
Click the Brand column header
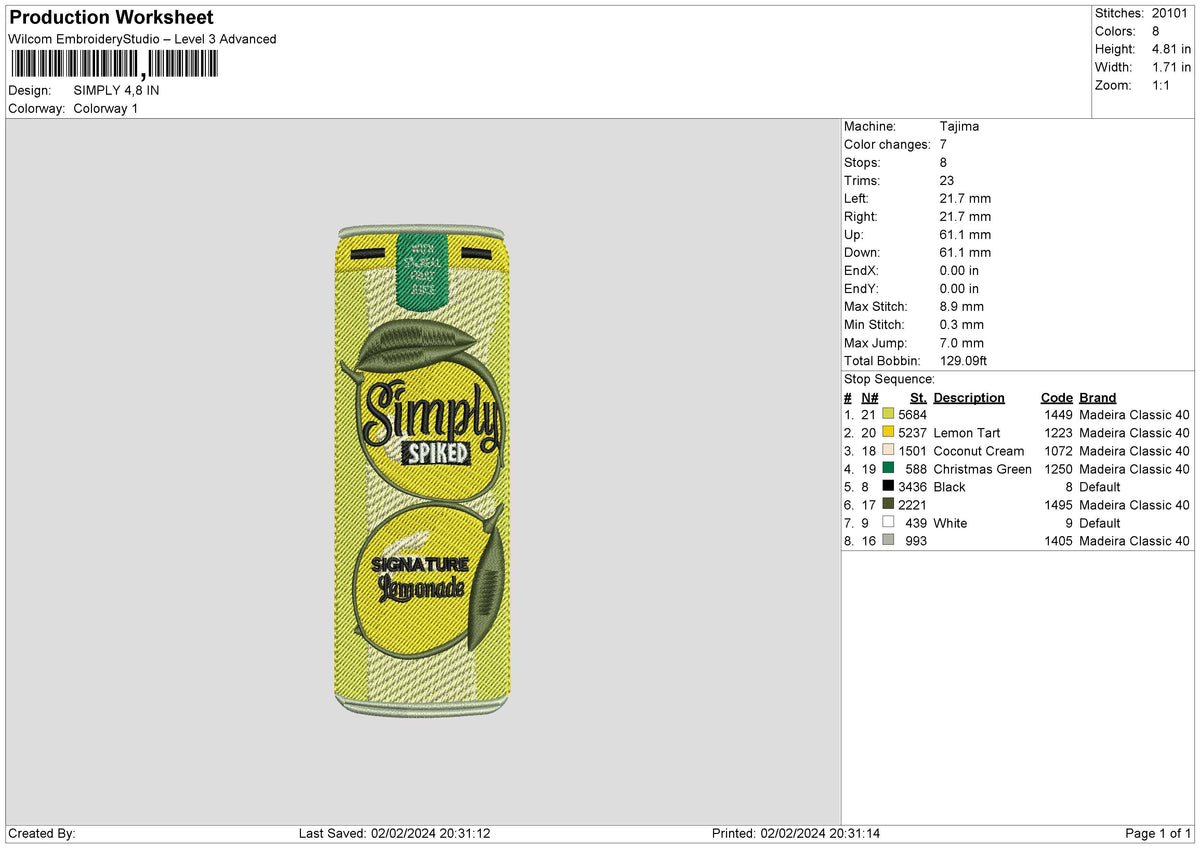1098,397
